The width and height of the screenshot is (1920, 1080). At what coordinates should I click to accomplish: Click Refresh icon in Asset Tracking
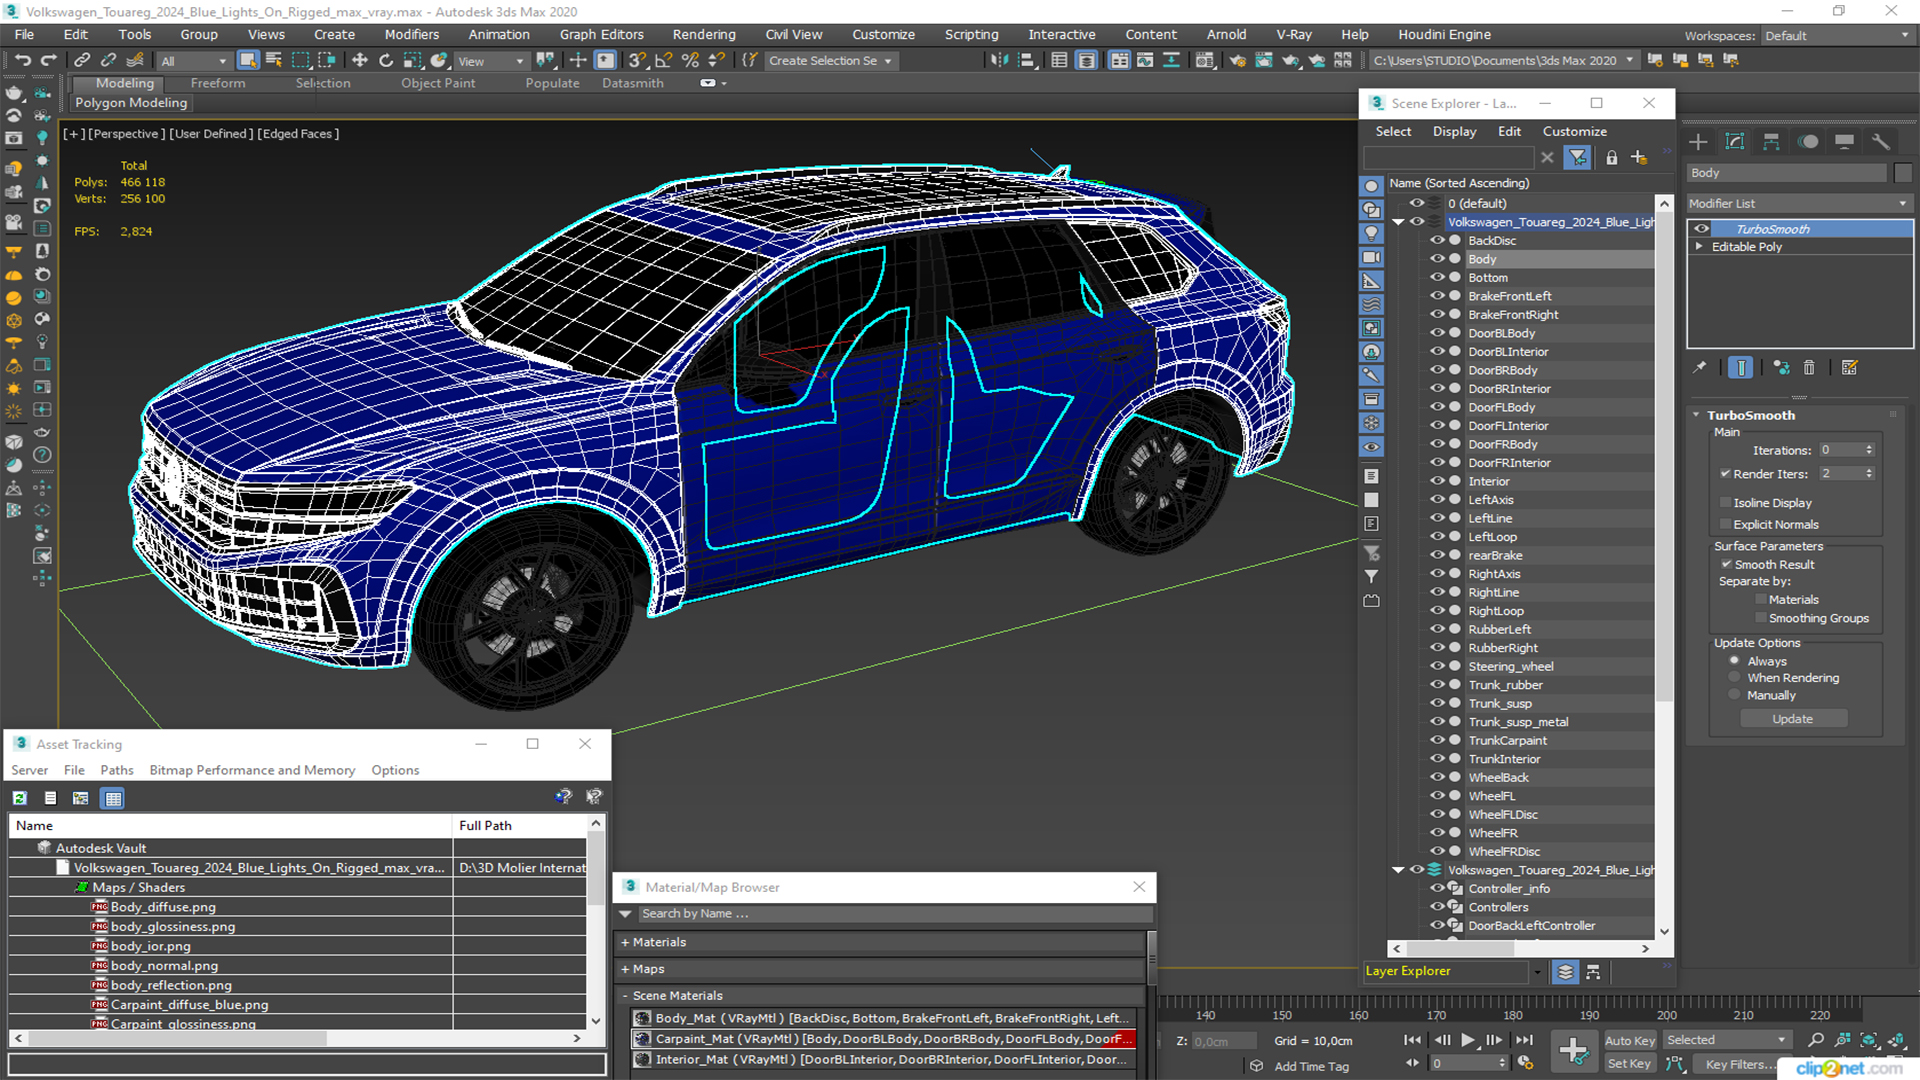pyautogui.click(x=19, y=798)
